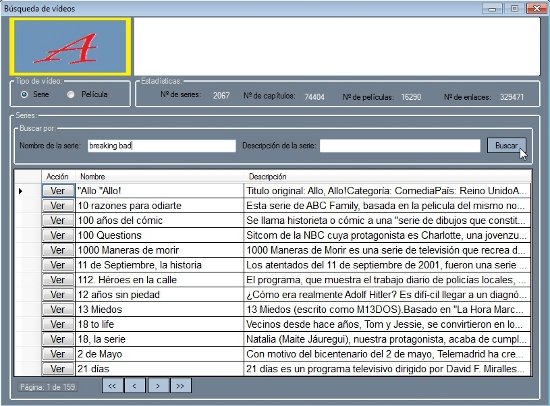Click Ver for "Allo "Allo!

click(58, 191)
